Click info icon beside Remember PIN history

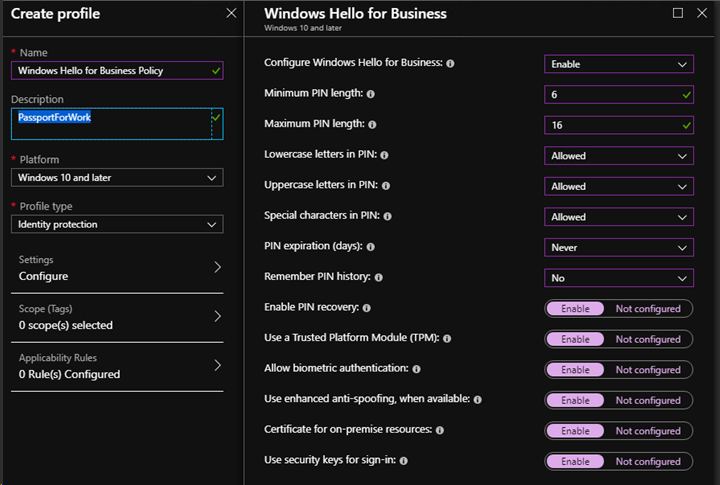click(x=378, y=277)
